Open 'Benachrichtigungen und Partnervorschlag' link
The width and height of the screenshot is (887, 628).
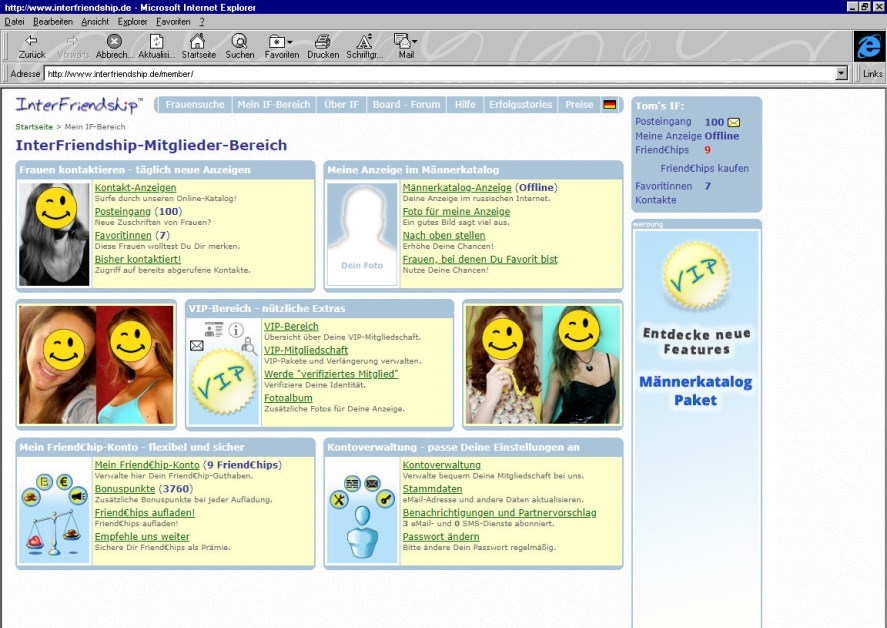500,512
